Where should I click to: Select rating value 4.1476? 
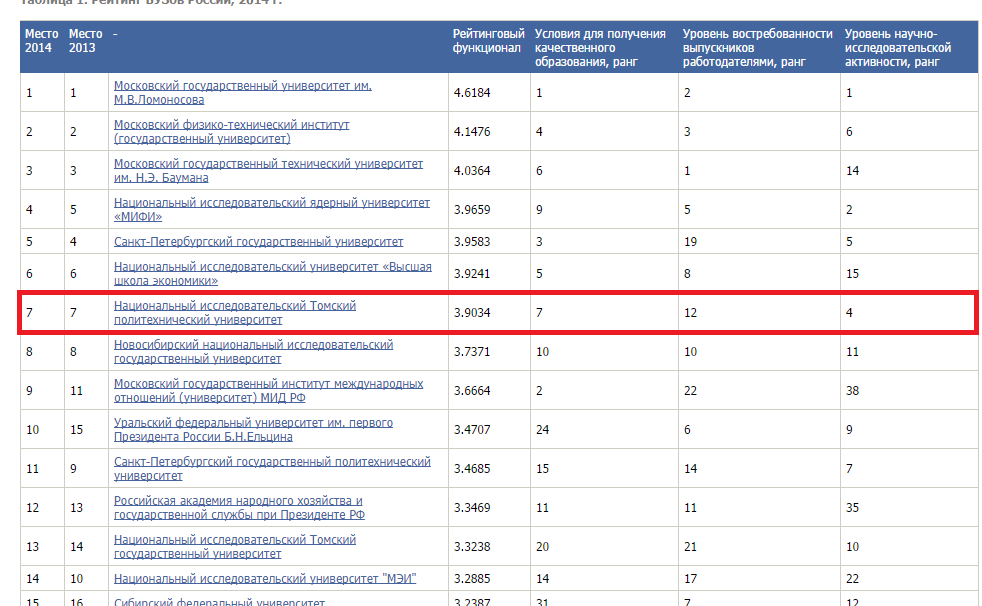point(472,131)
